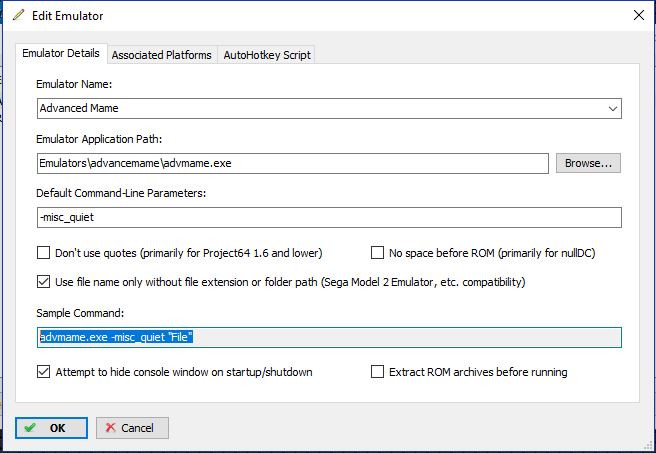This screenshot has width=656, height=453.
Task: Click the Edit Emulator title bar text
Action: point(67,16)
